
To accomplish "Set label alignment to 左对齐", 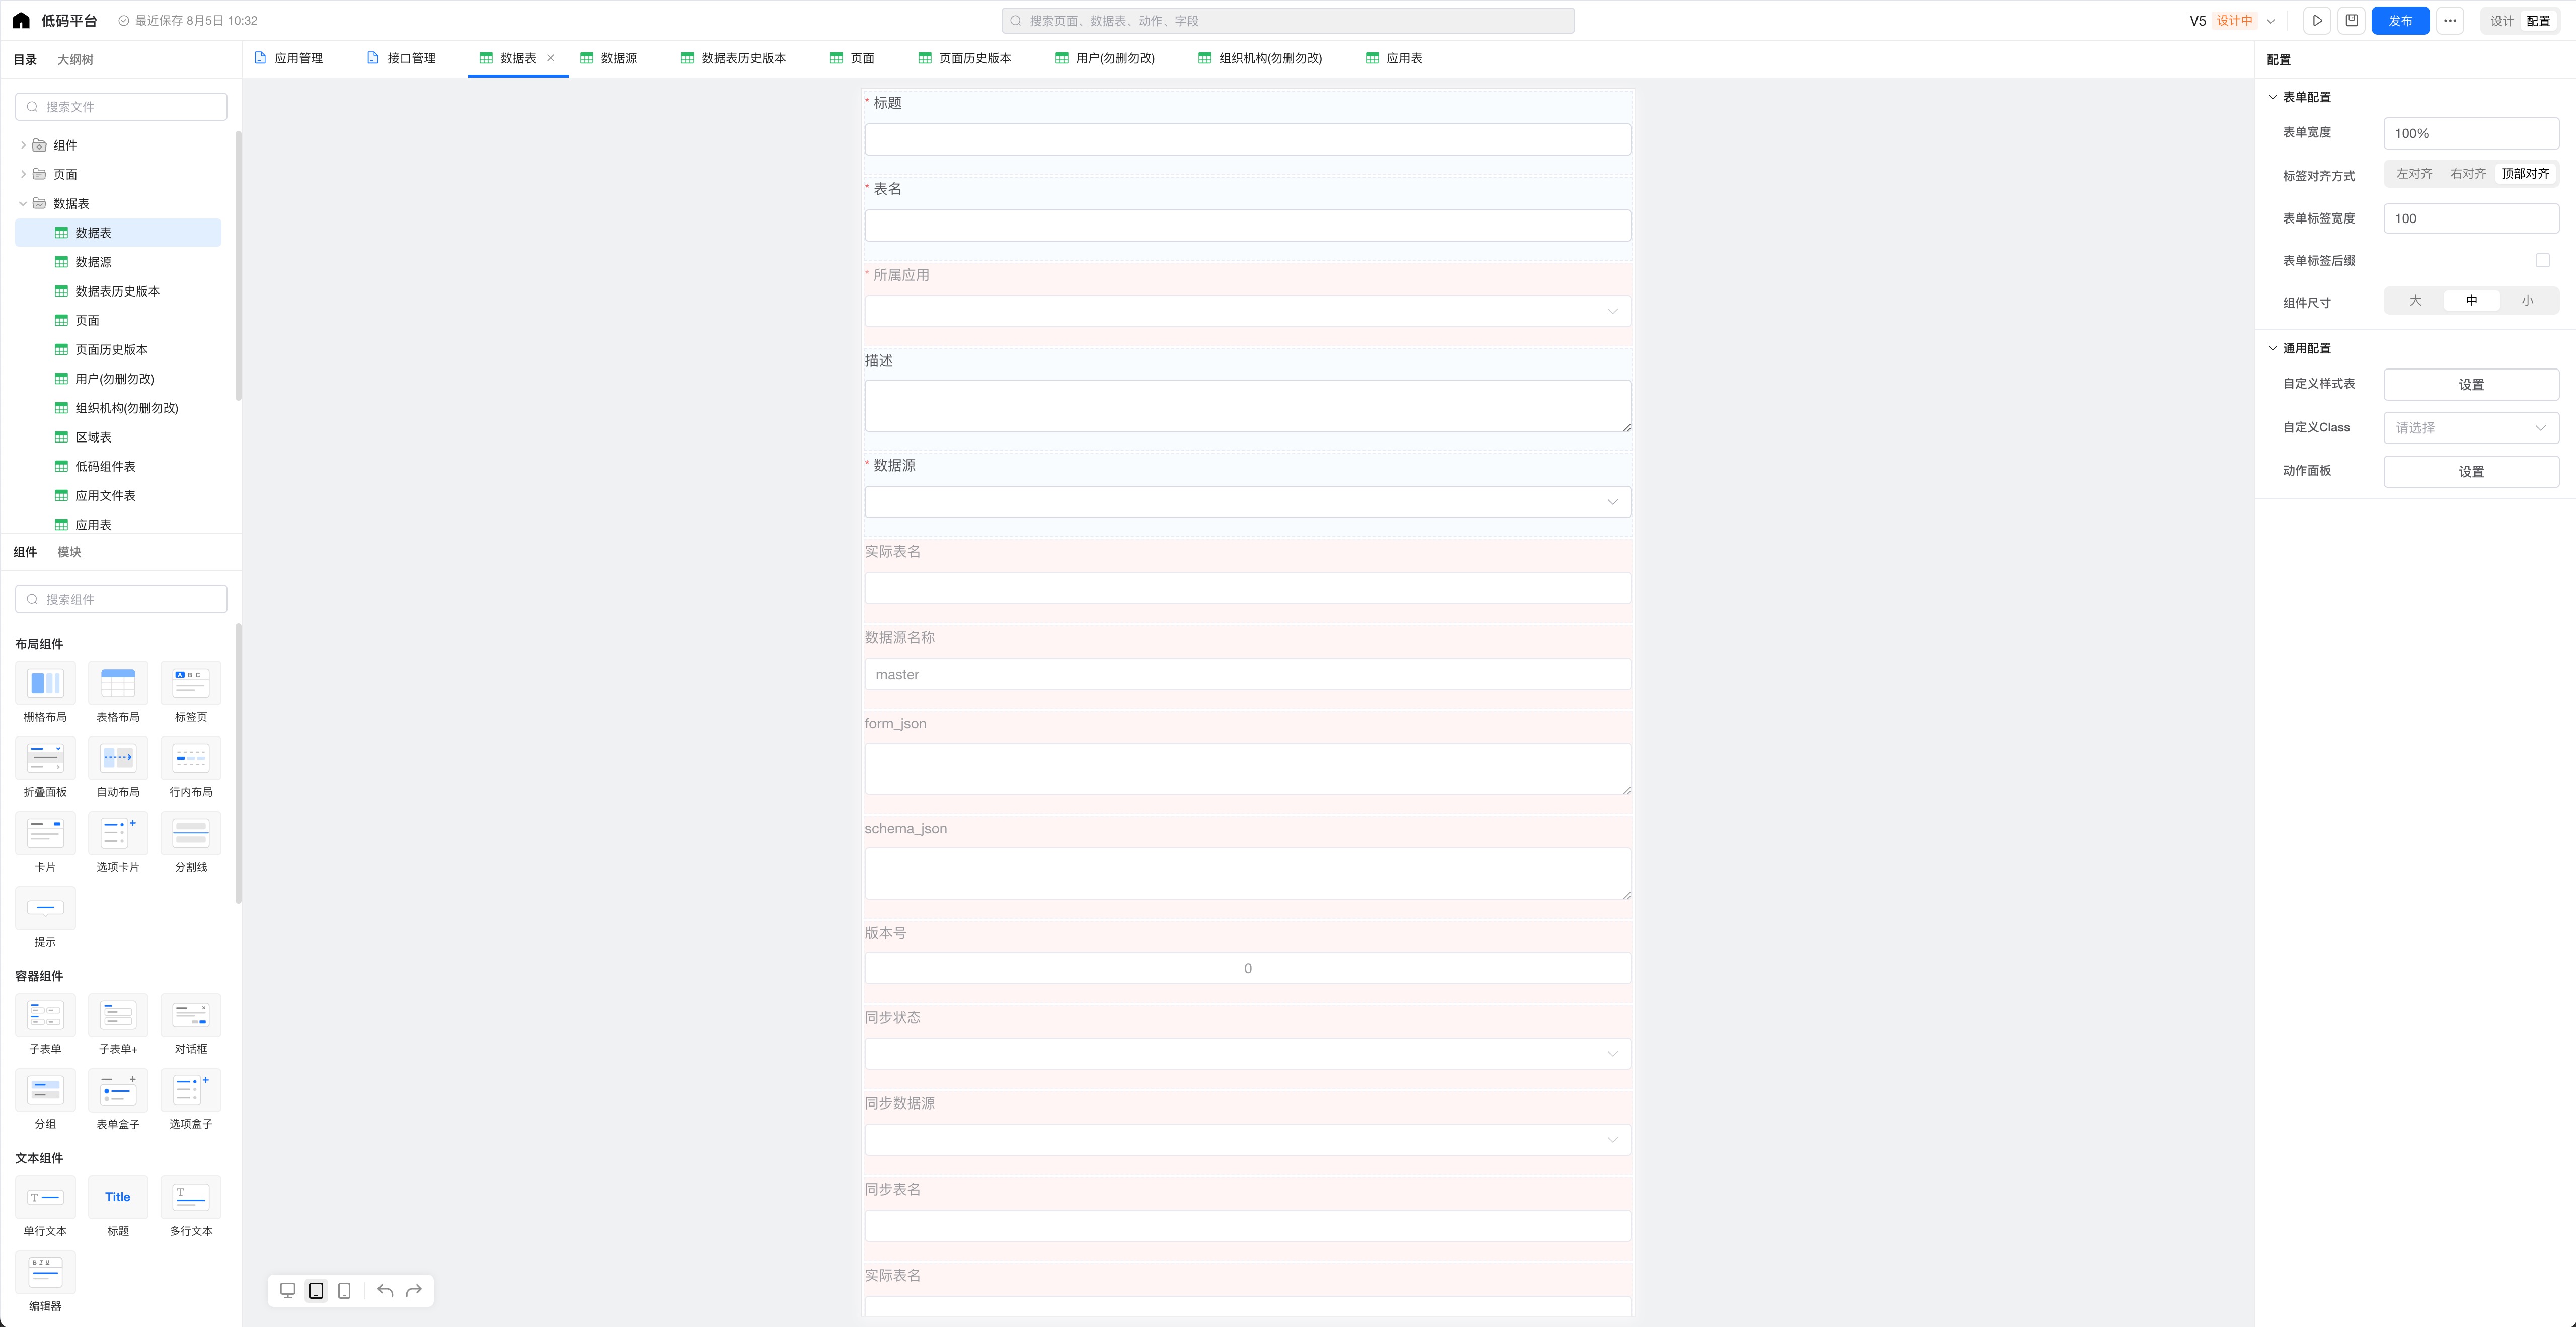I will coord(2414,174).
